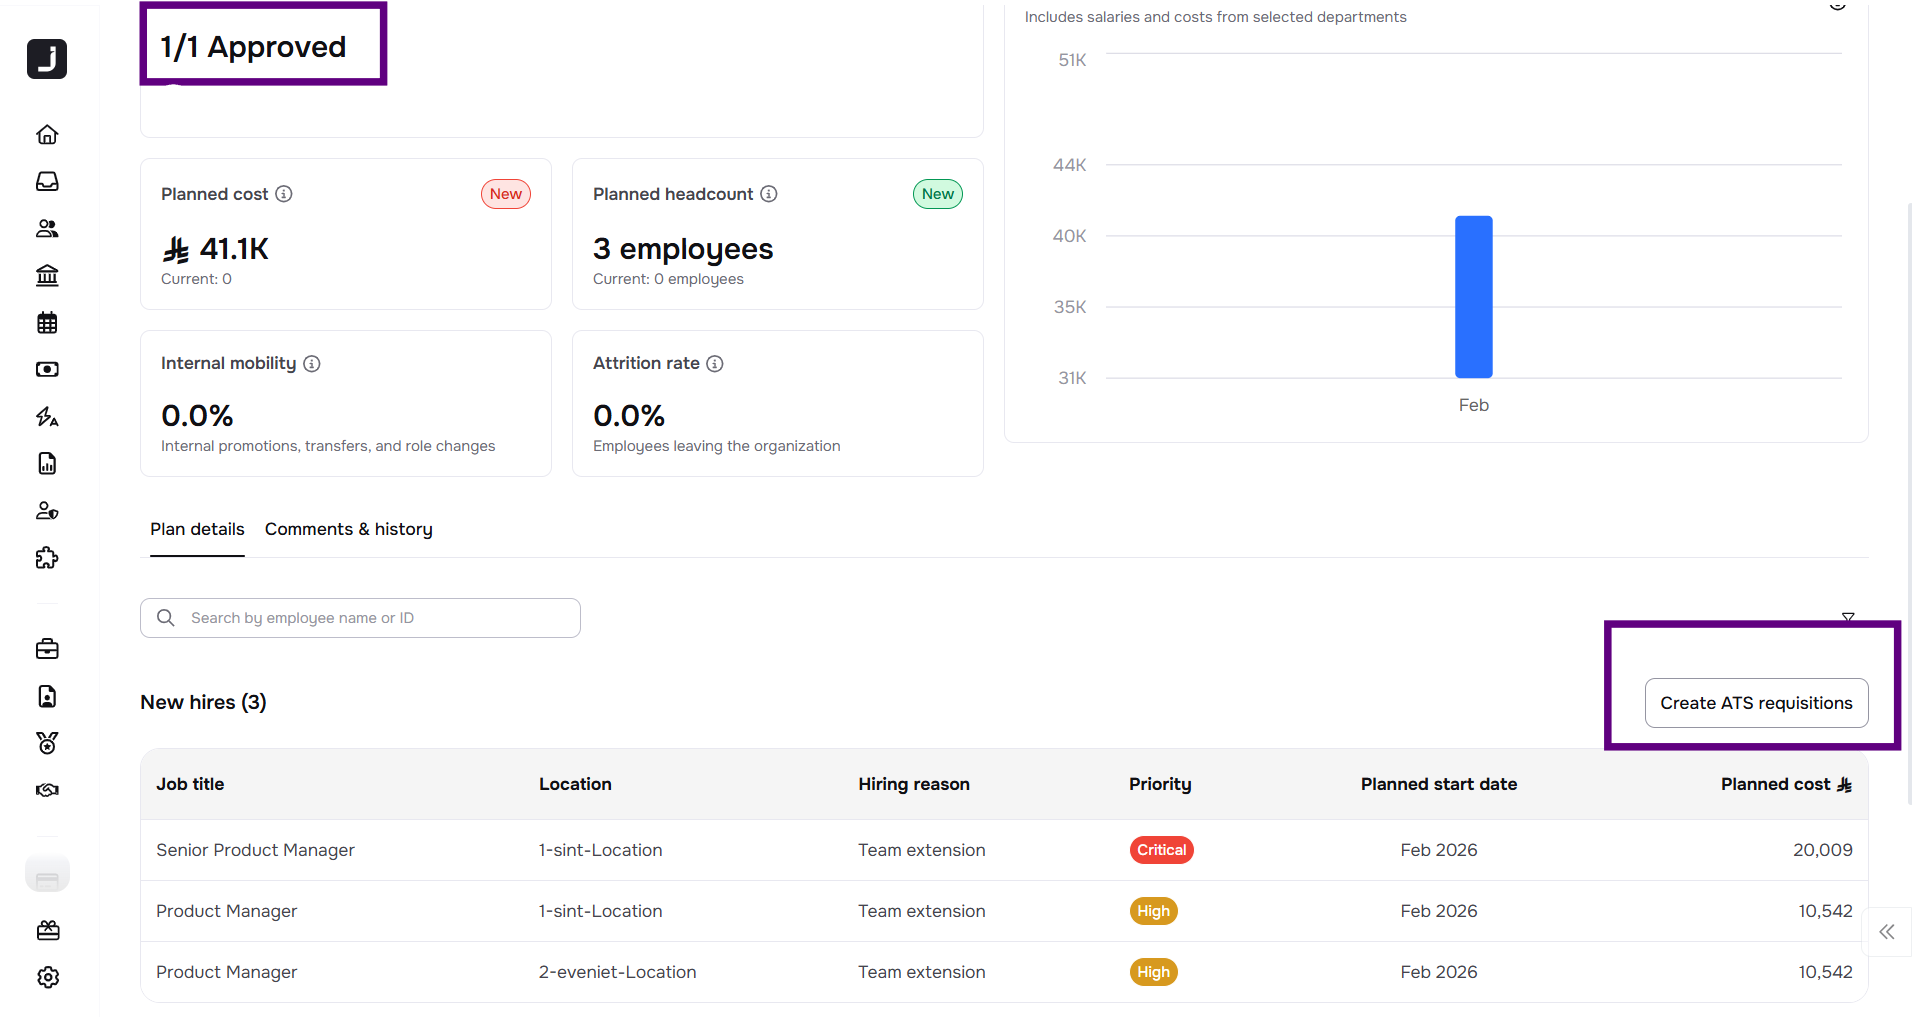Viewport: 1912px width, 1017px height.
Task: Select the Plan details tab
Action: [197, 529]
